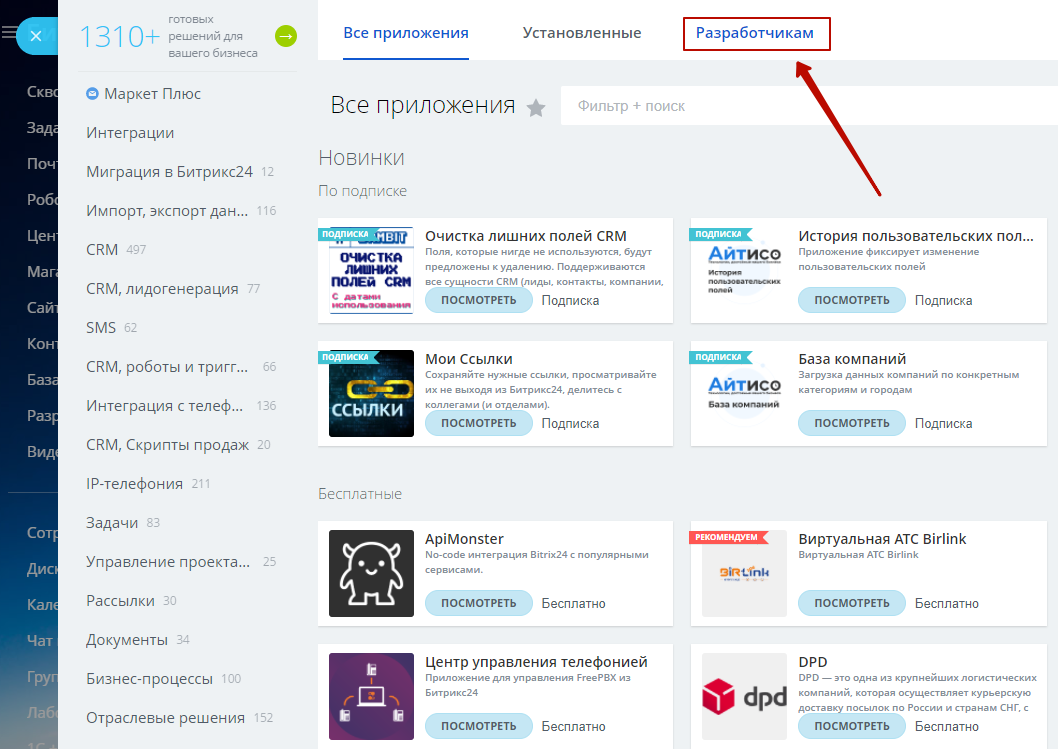Open the Мои Ссылки app thumbnail

371,393
